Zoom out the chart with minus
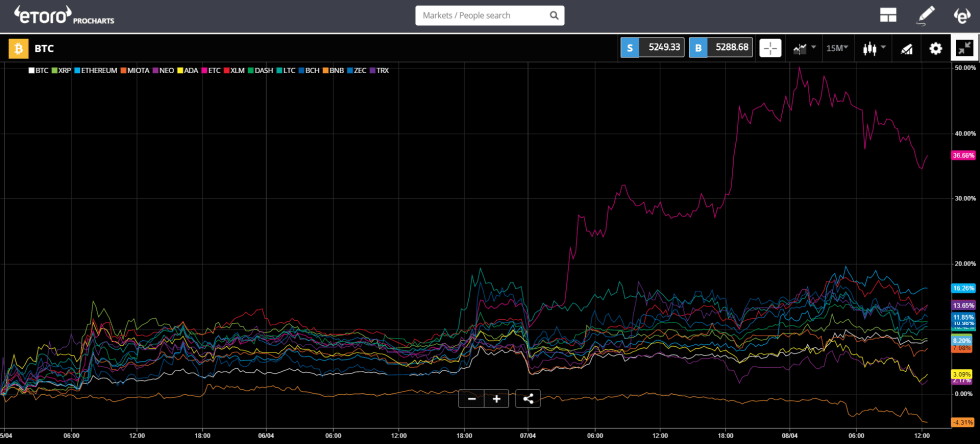The height and width of the screenshot is (444, 980). click(471, 398)
